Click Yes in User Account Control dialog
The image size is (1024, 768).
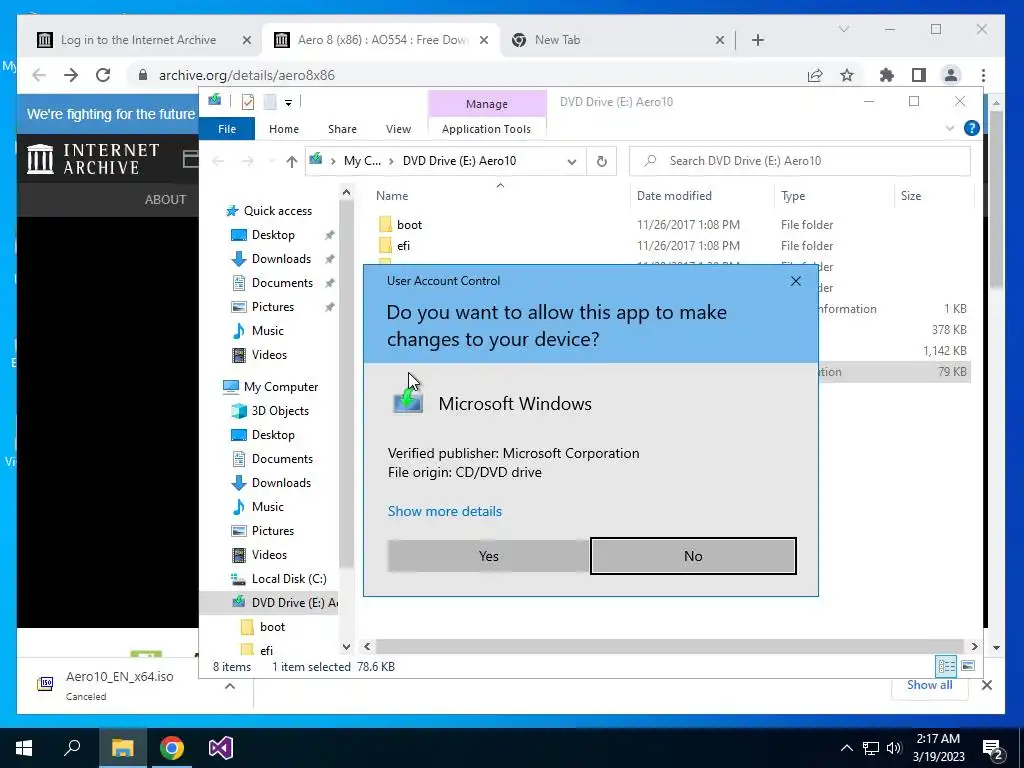pos(488,556)
